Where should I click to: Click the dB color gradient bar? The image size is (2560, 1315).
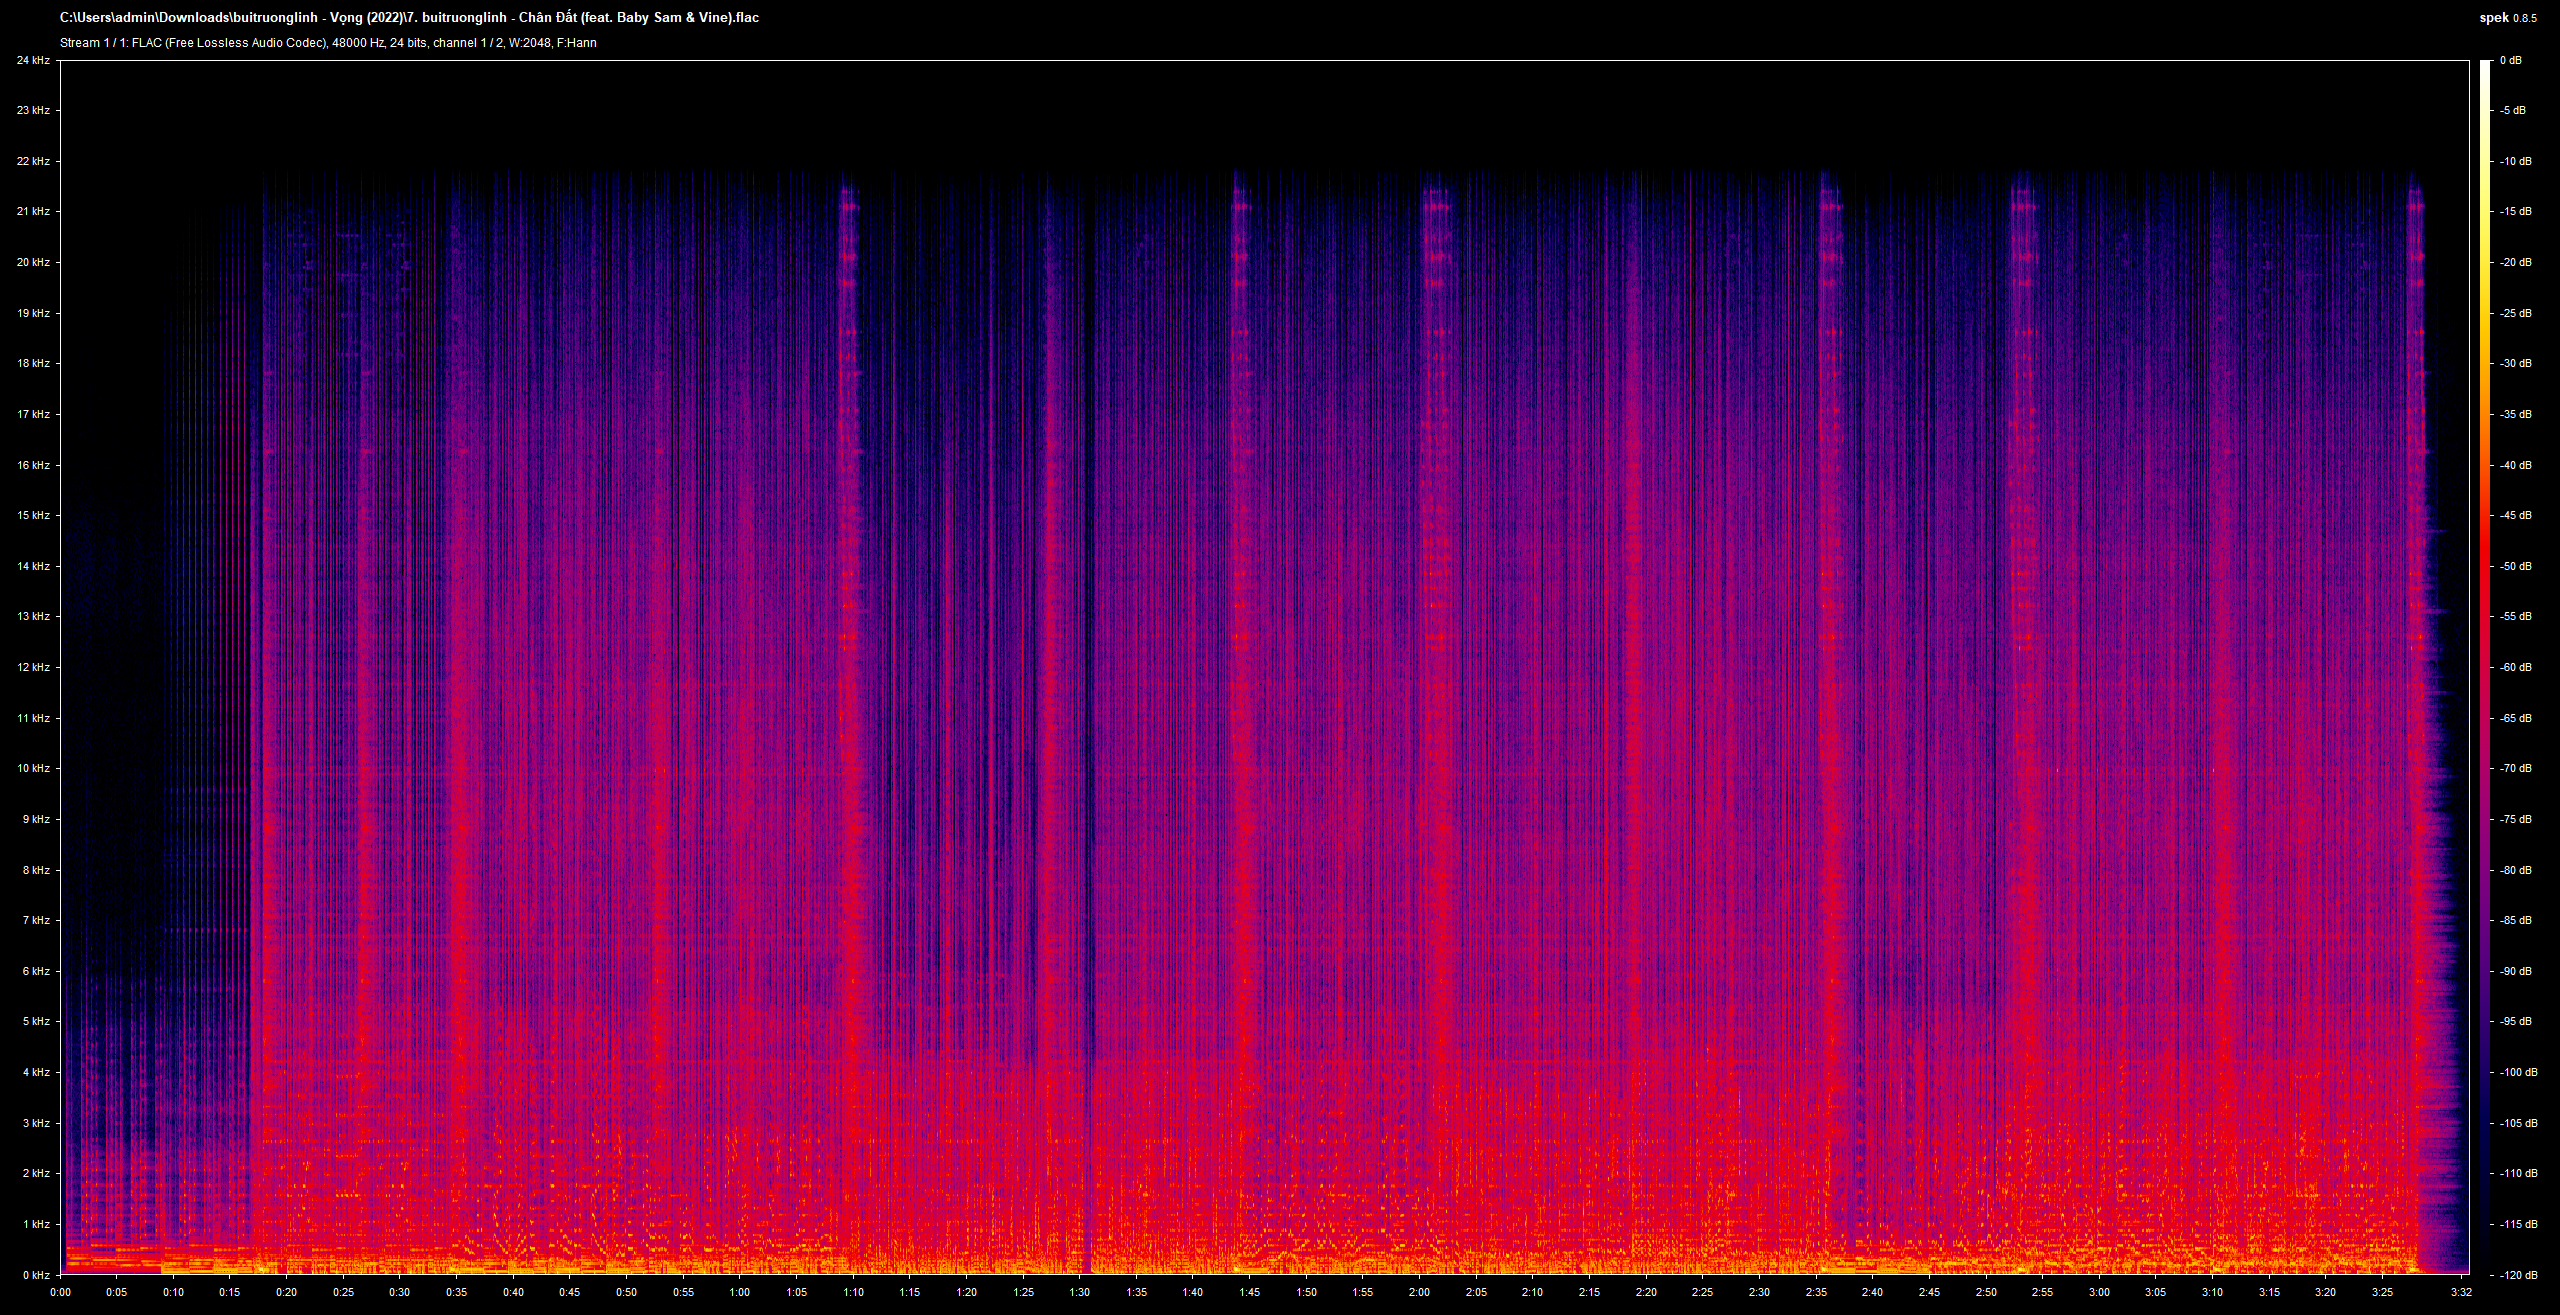pos(2485,667)
